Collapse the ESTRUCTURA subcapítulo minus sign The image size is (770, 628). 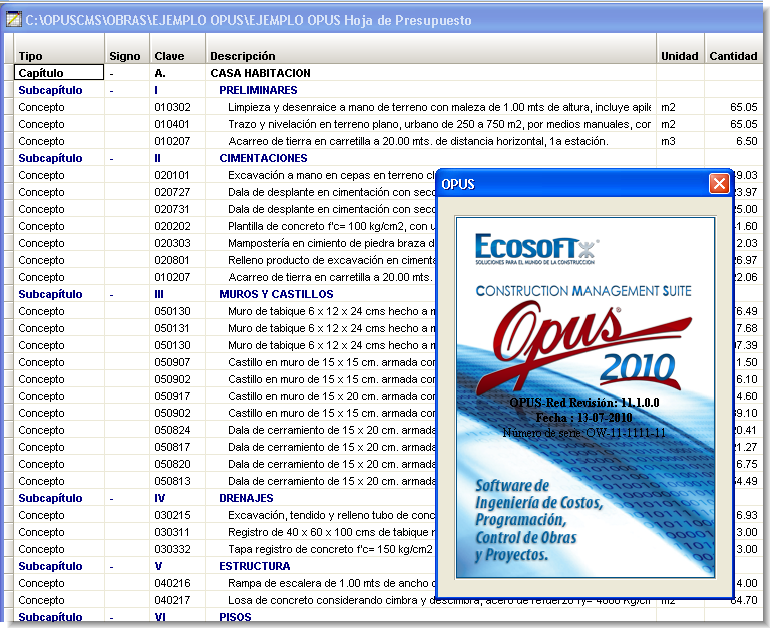coord(111,567)
